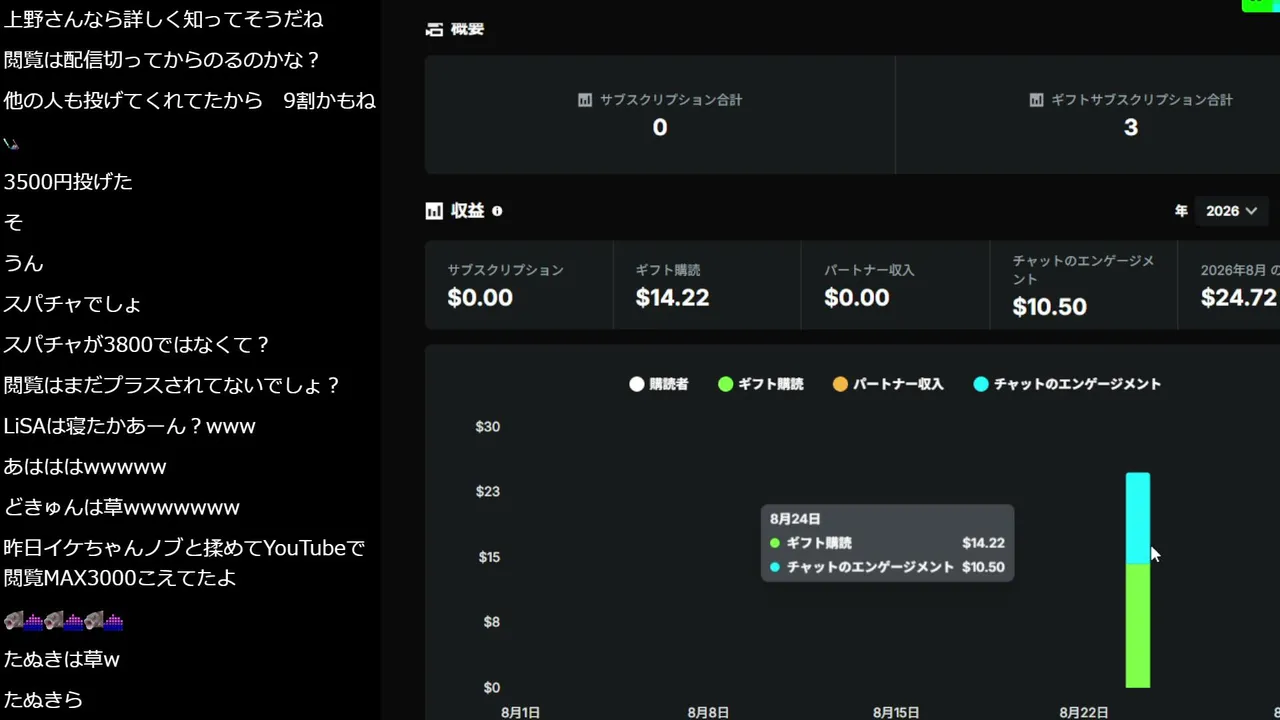Toggle the パートナー収入 legend series

click(x=888, y=384)
